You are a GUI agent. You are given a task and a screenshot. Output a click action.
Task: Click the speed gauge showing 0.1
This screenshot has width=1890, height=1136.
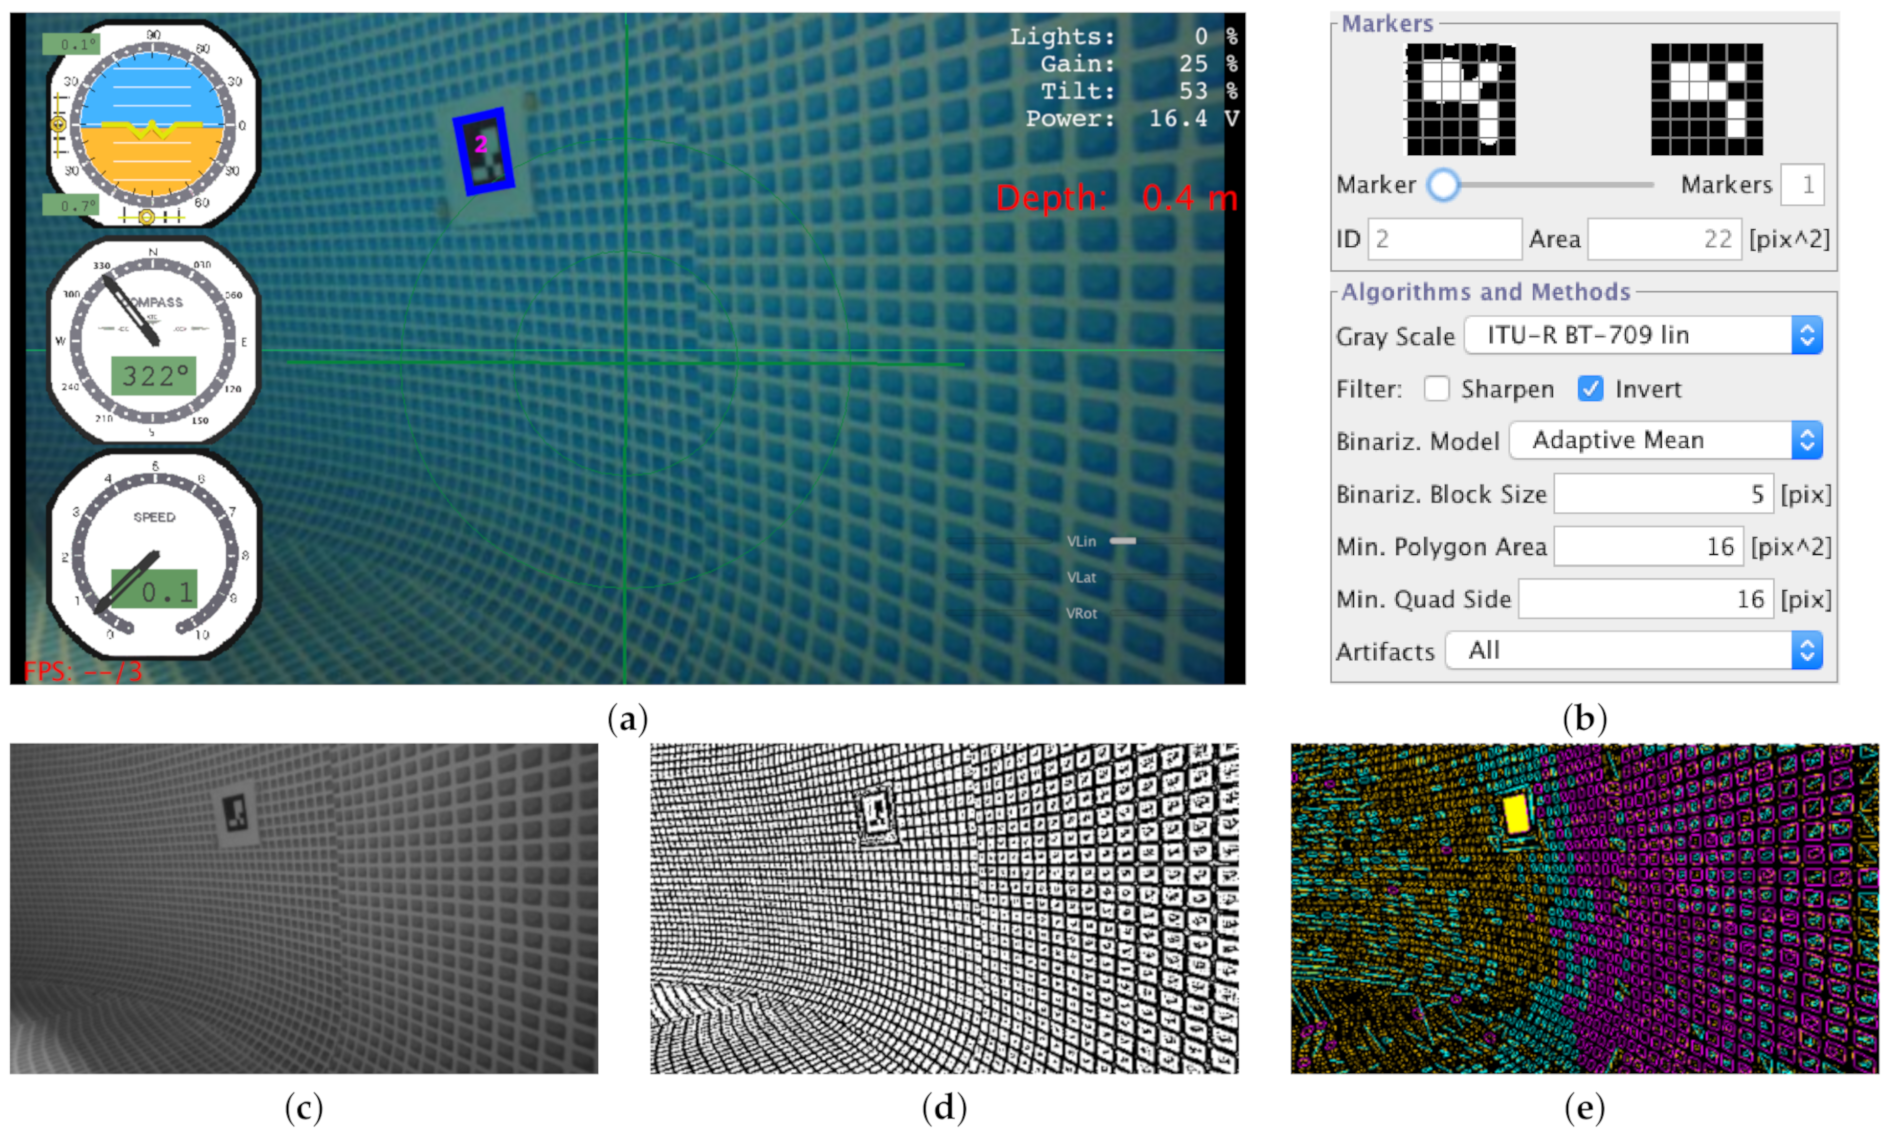pos(154,556)
